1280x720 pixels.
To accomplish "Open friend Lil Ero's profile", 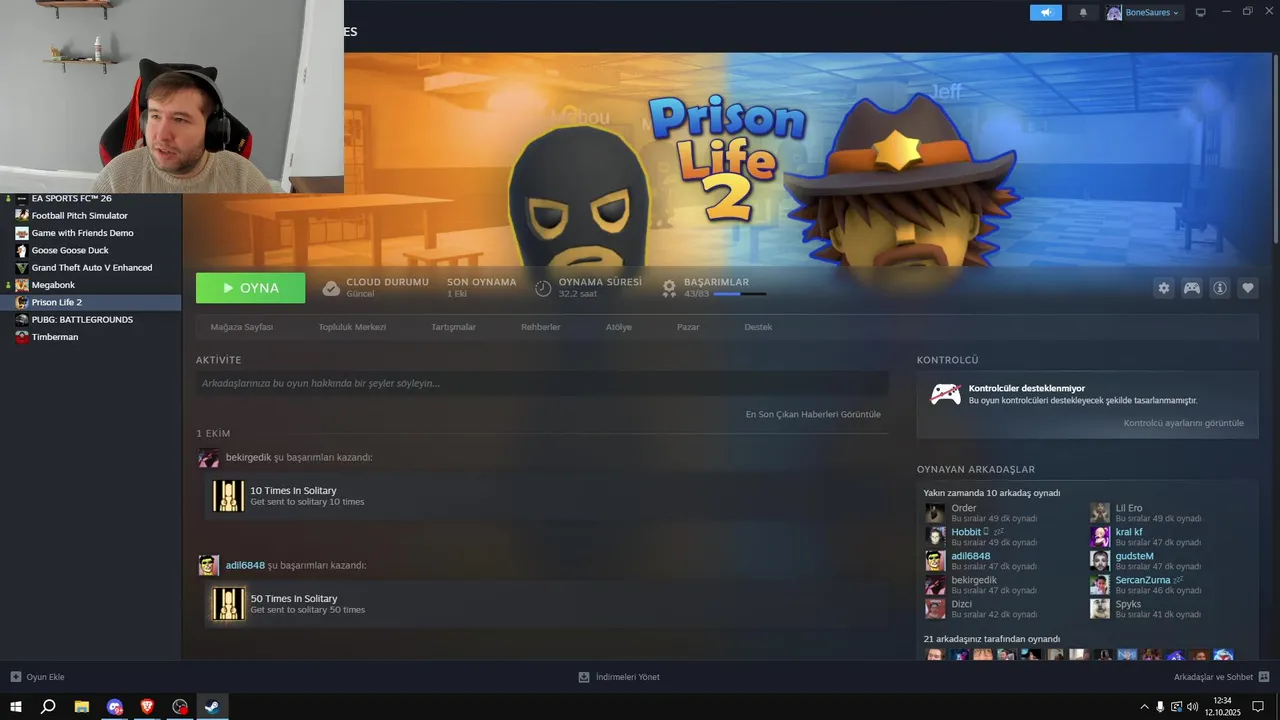I will (1129, 508).
